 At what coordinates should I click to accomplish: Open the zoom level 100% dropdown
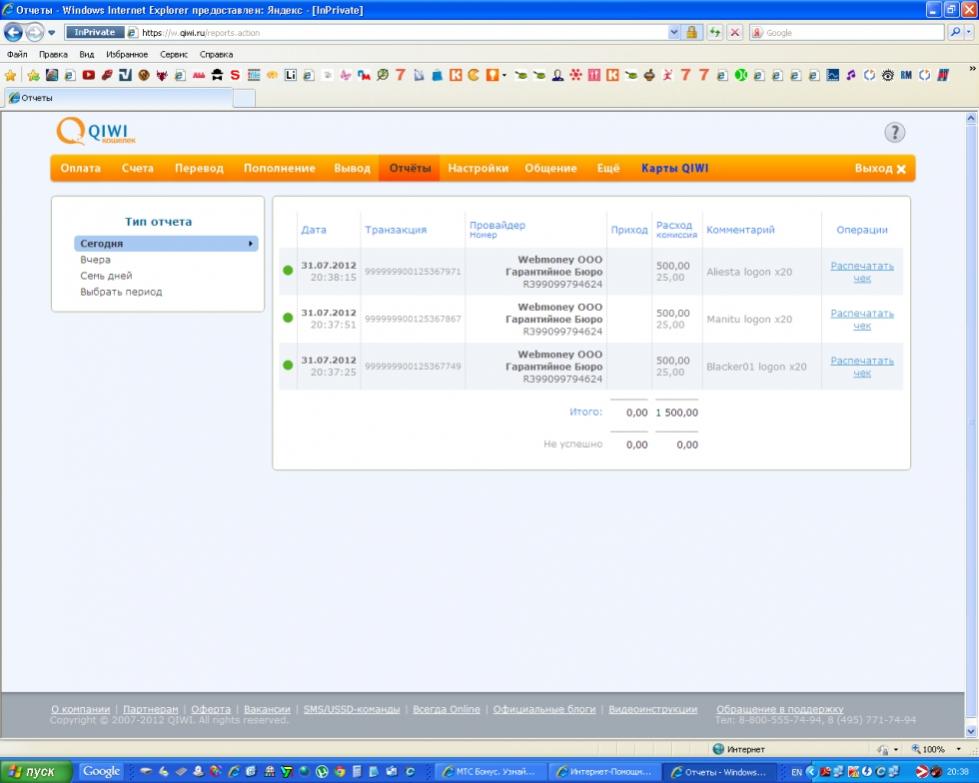[x=959, y=749]
